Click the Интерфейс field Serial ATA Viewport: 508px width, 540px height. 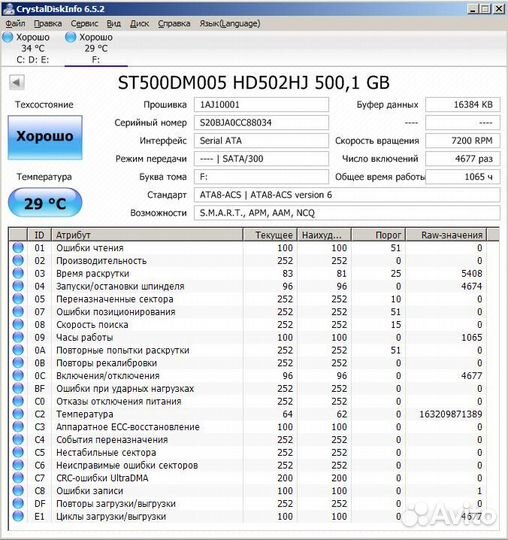pyautogui.click(x=261, y=141)
